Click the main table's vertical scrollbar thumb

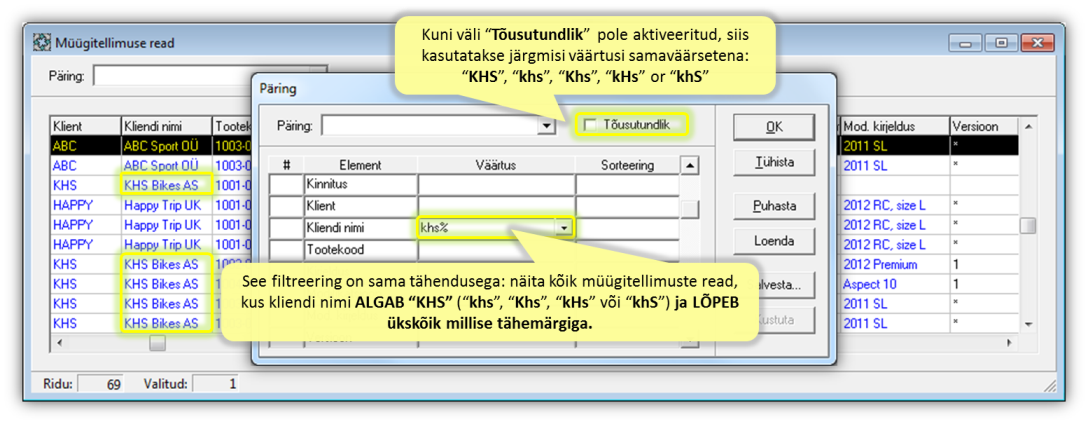(1028, 226)
